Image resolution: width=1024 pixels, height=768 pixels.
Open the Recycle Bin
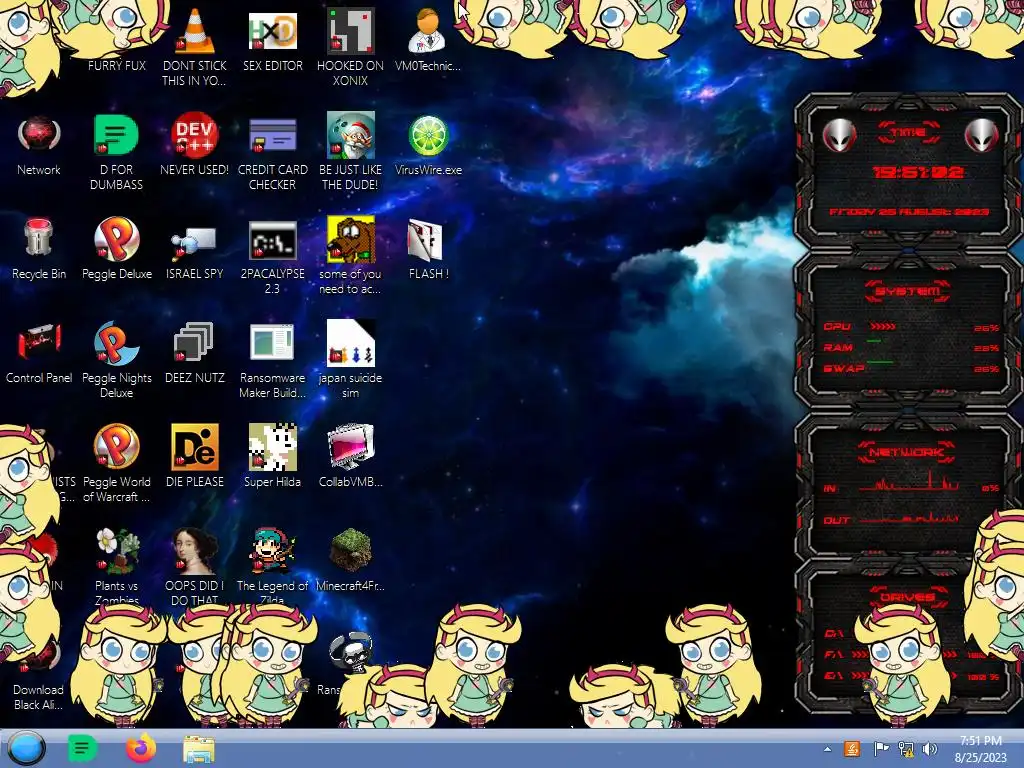tap(39, 248)
